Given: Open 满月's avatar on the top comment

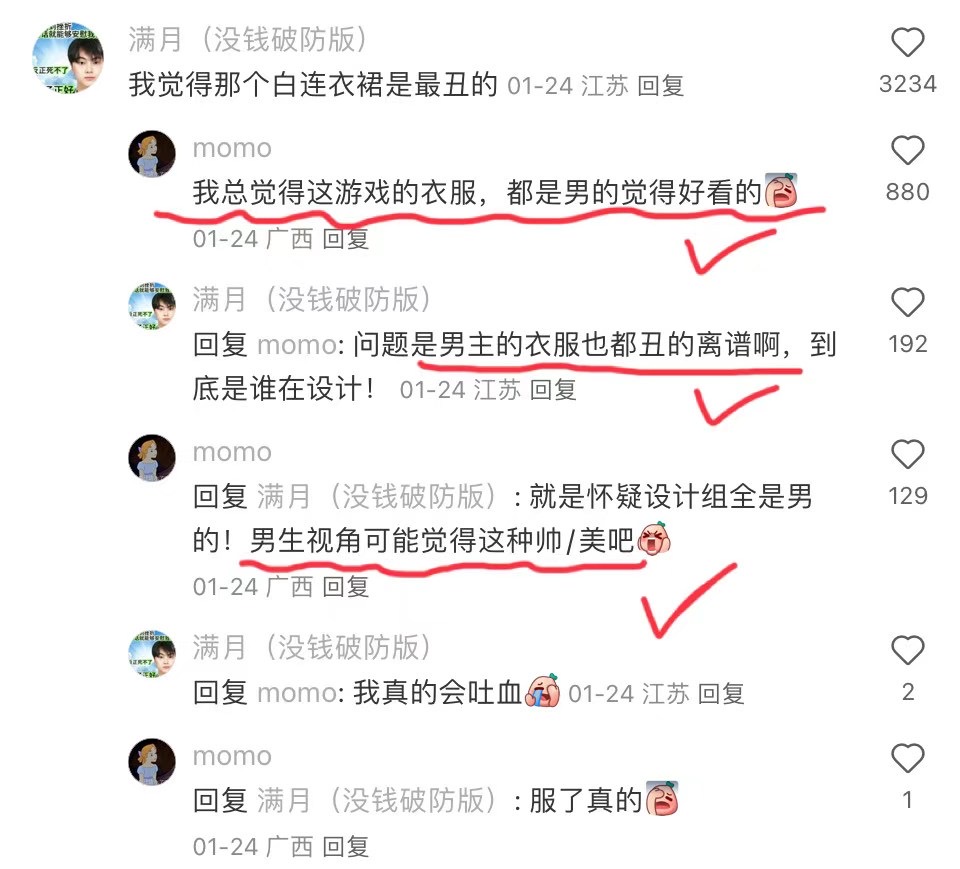Looking at the screenshot, I should (67, 58).
